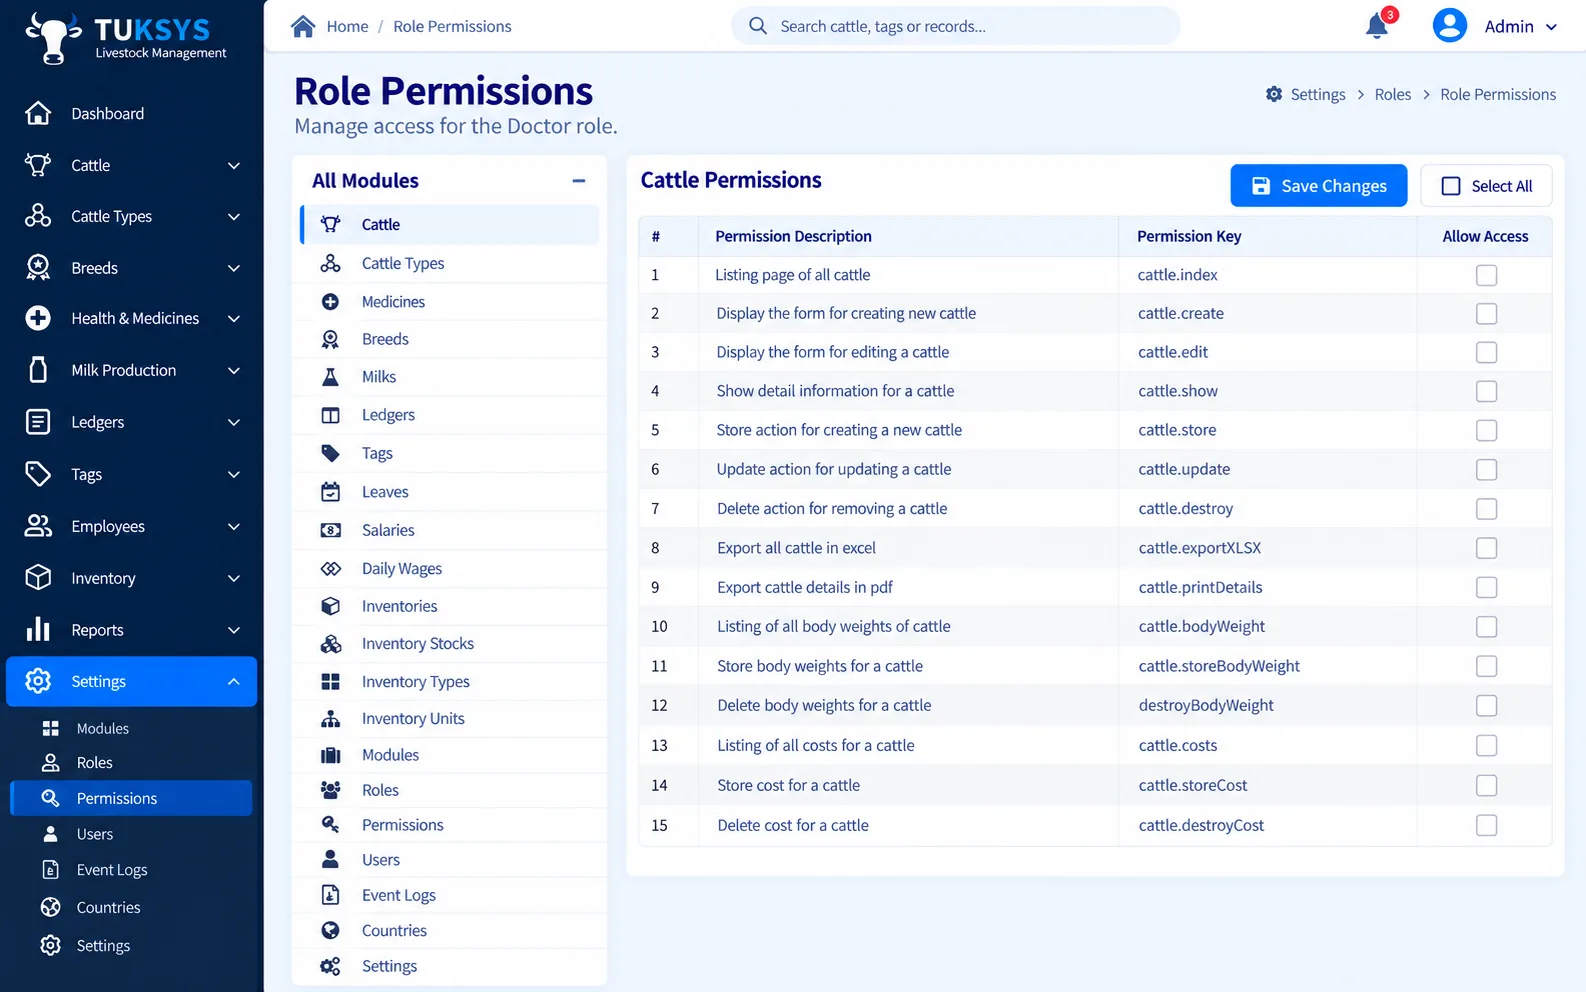Collapse the All Modules panel
Screen dimensions: 1586x992
578,181
